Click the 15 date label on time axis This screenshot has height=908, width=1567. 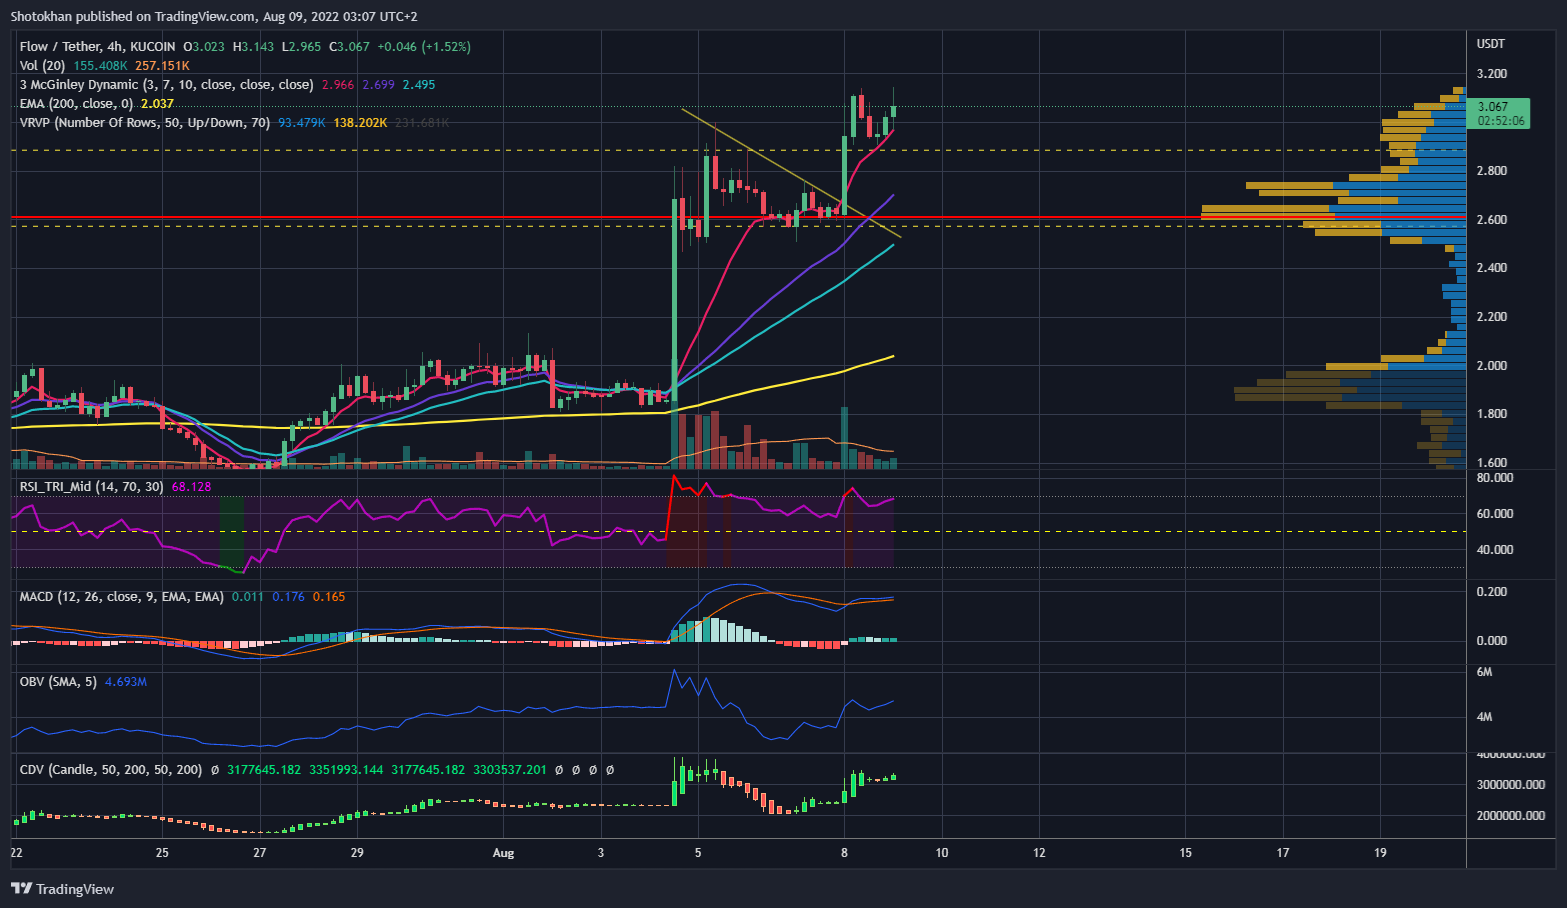1185,853
